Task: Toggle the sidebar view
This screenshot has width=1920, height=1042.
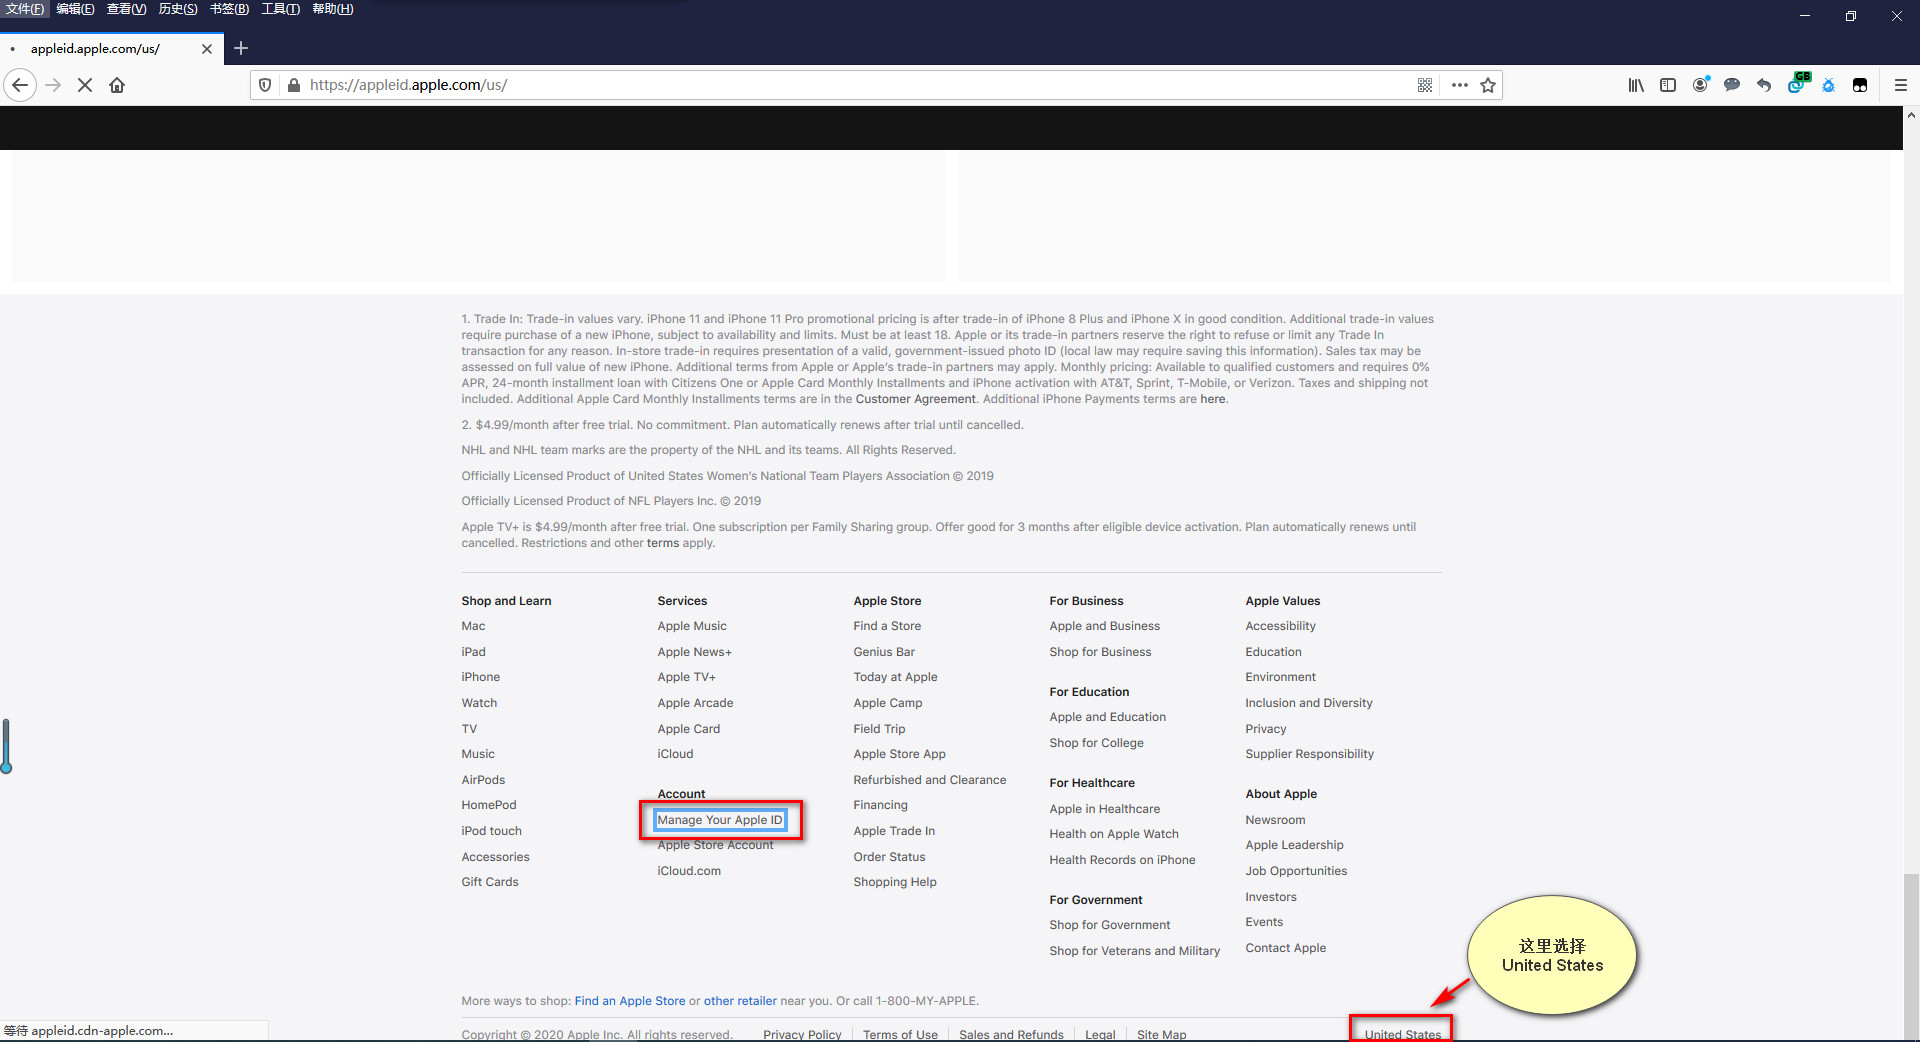Action: click(x=1668, y=85)
